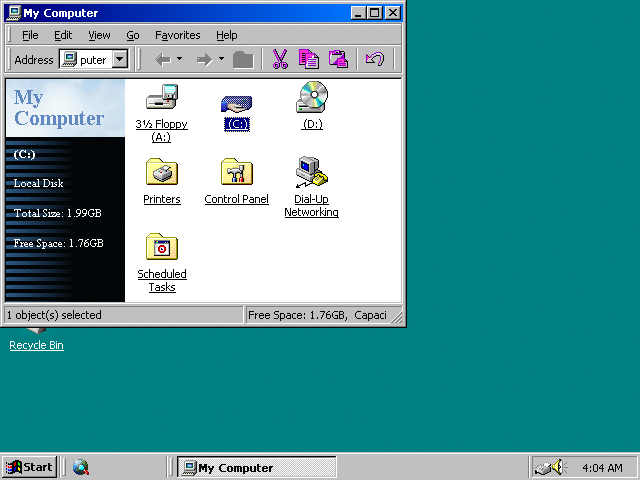The height and width of the screenshot is (480, 640).
Task: Click the '1 object(s) selected' status text
Action: click(54, 315)
